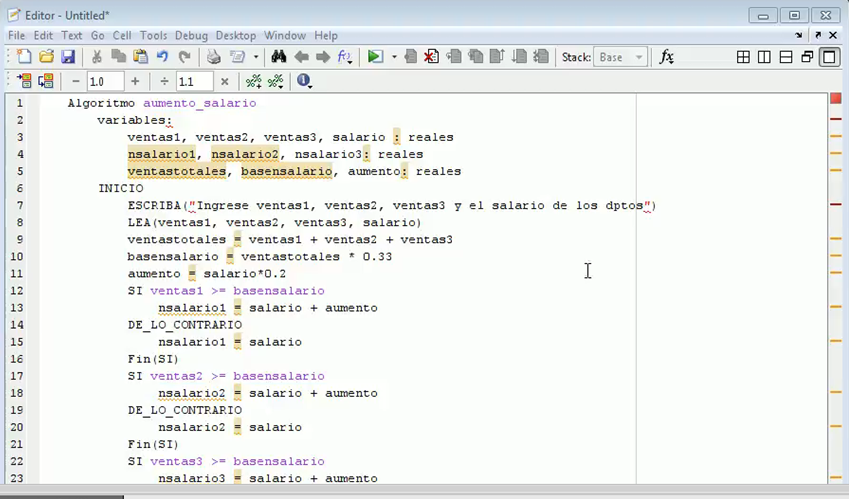The width and height of the screenshot is (849, 499).
Task: Click the debug Step Out icon
Action: click(x=497, y=57)
